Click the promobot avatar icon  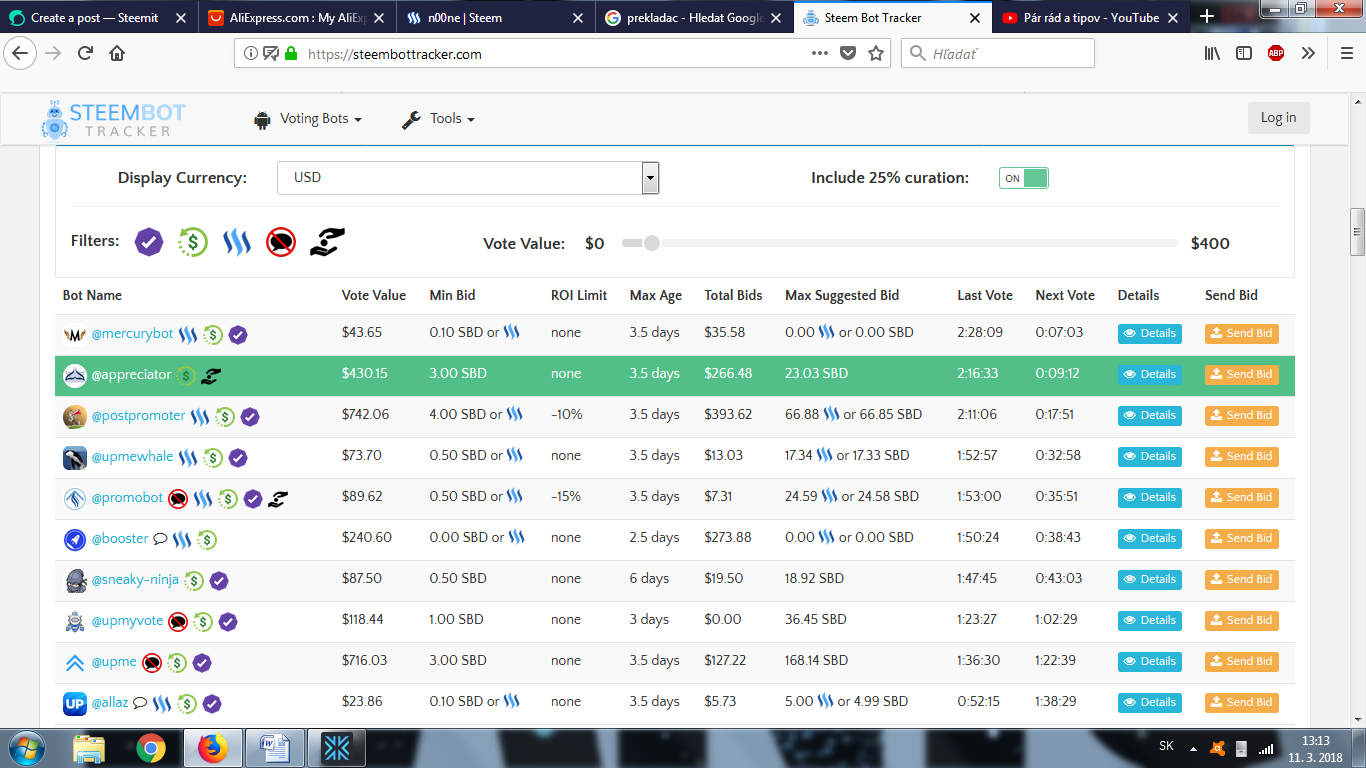74,498
